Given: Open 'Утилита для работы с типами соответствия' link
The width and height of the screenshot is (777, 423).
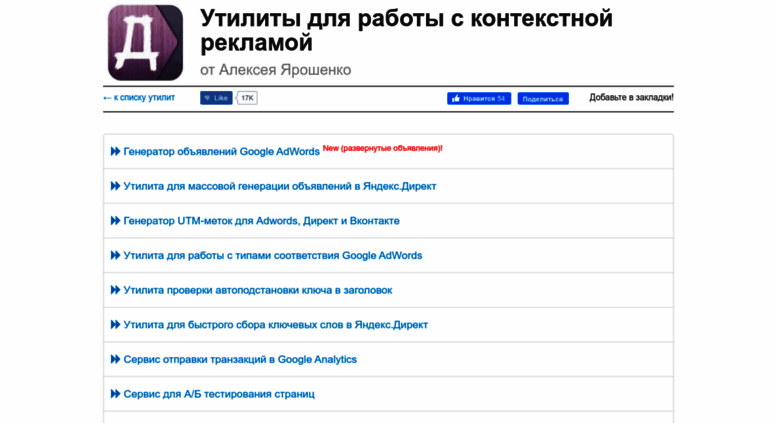Looking at the screenshot, I should [273, 256].
